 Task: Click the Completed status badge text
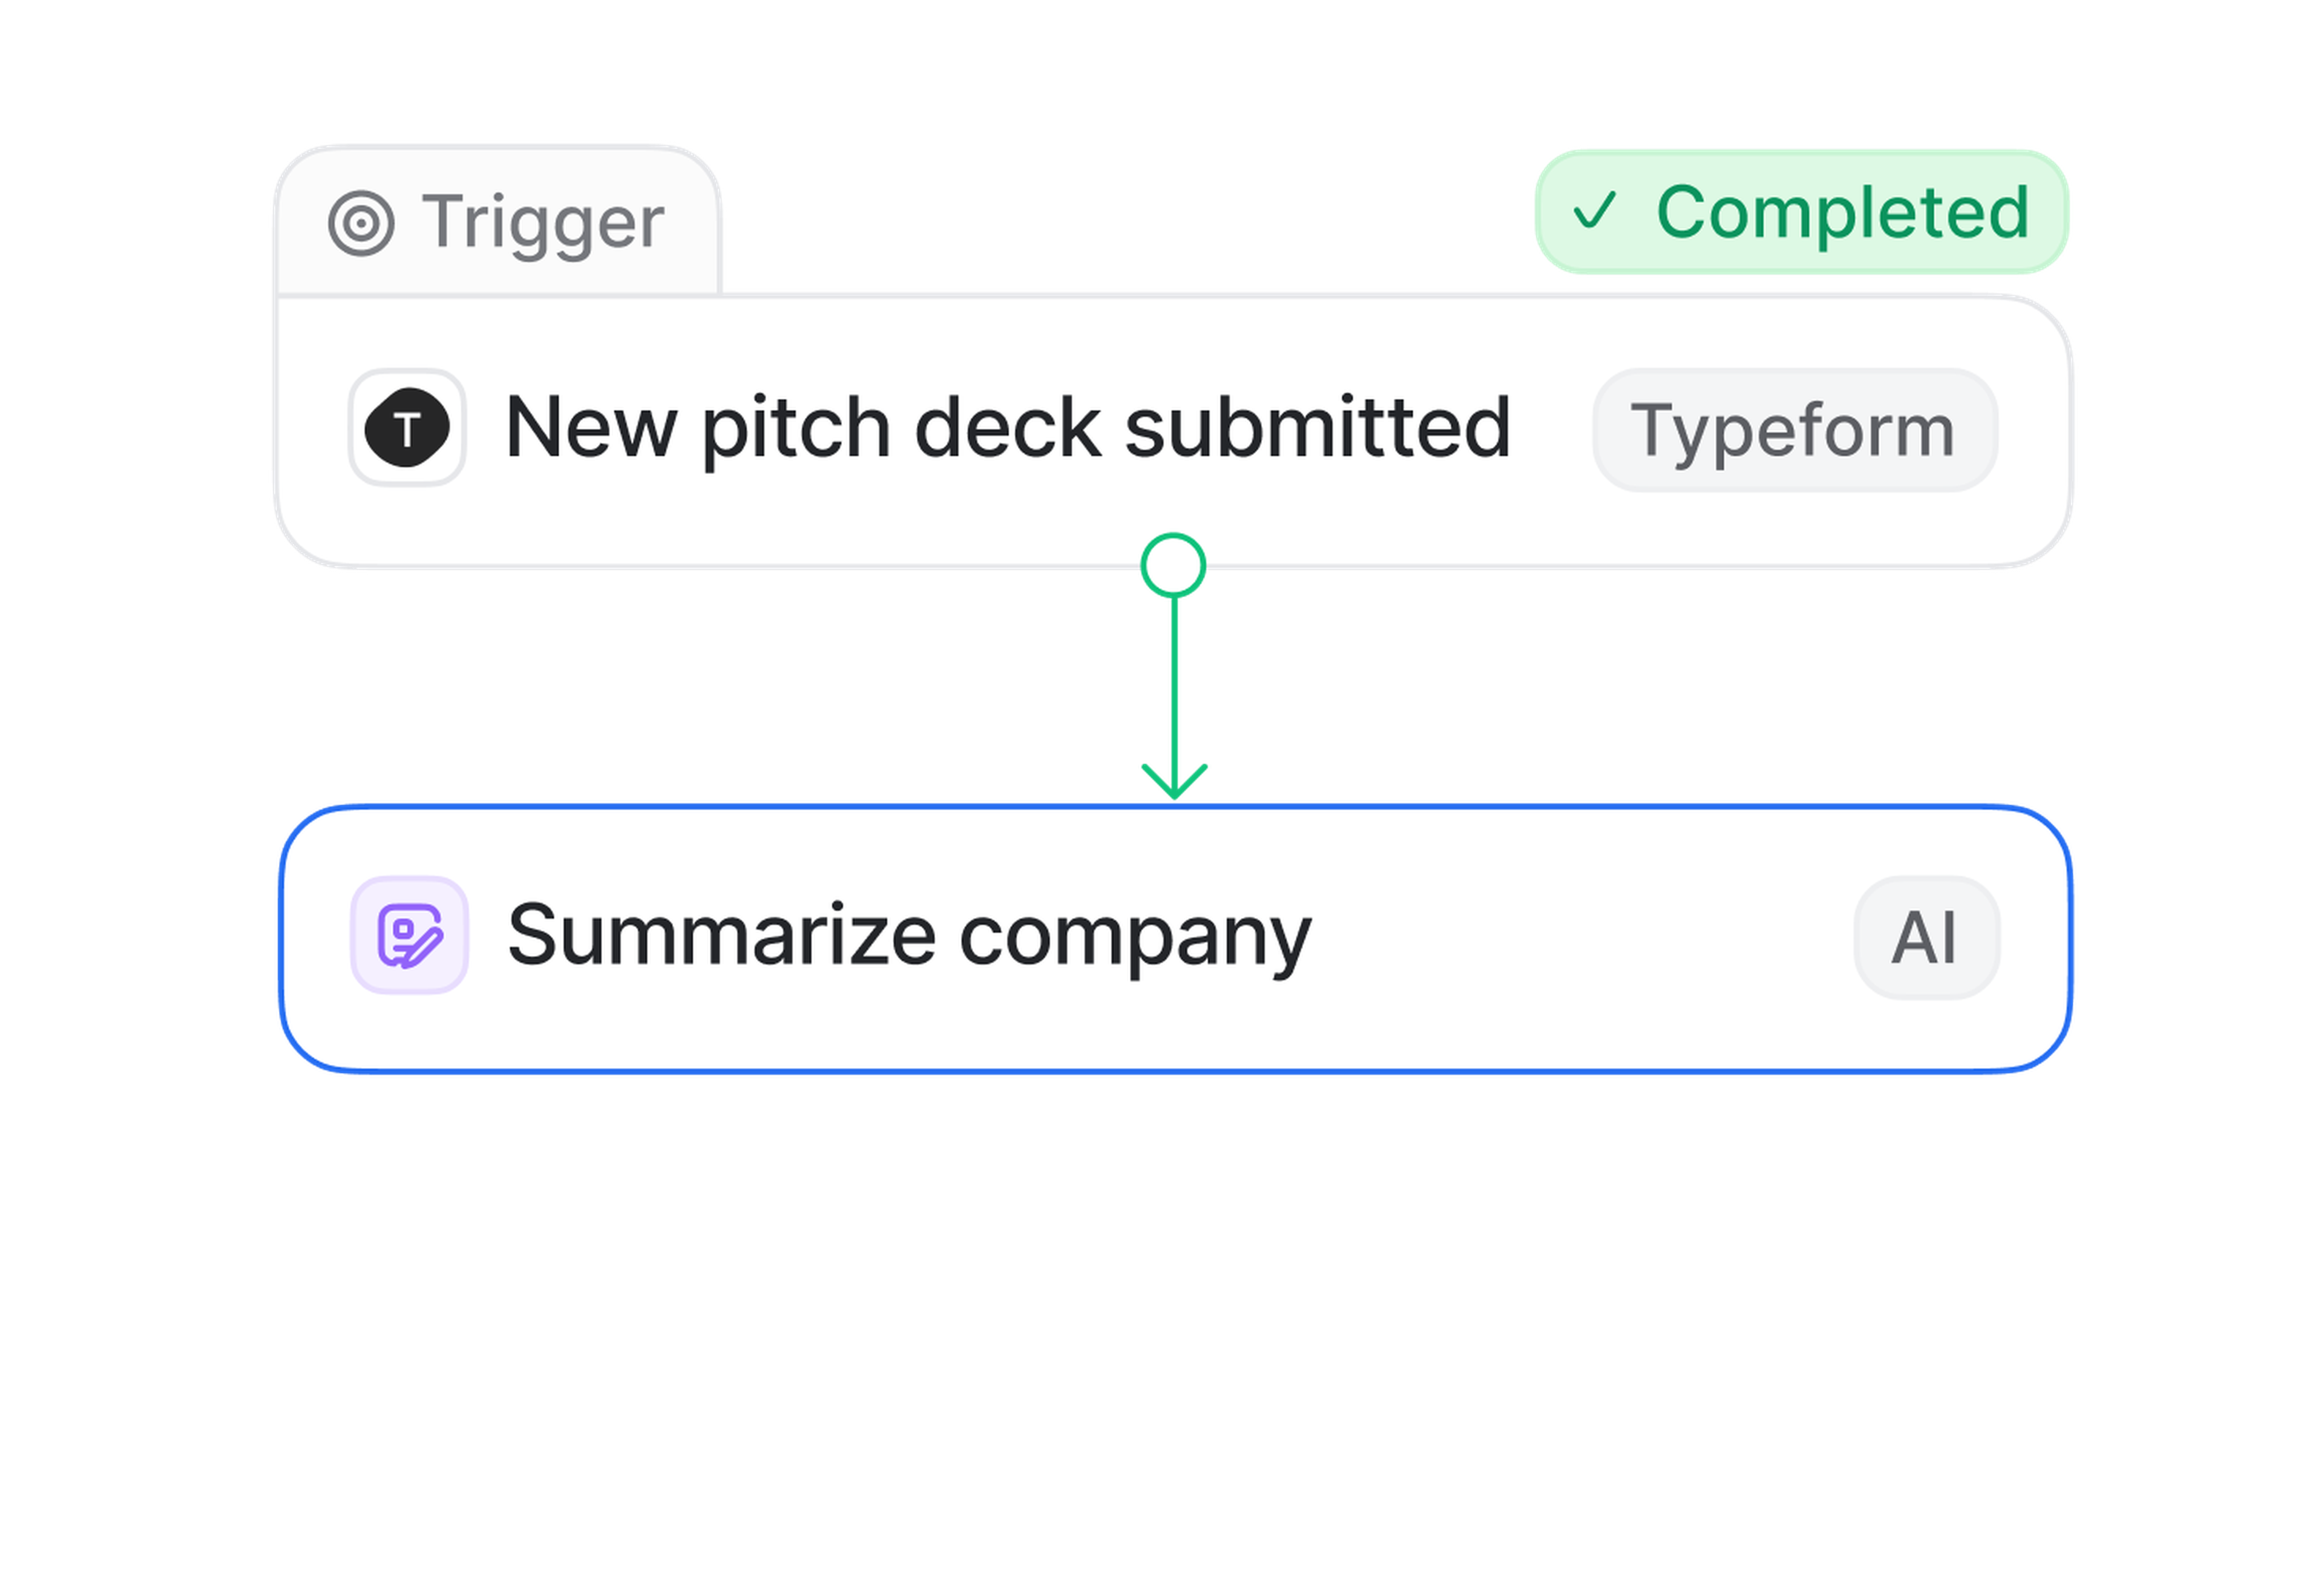(1842, 212)
